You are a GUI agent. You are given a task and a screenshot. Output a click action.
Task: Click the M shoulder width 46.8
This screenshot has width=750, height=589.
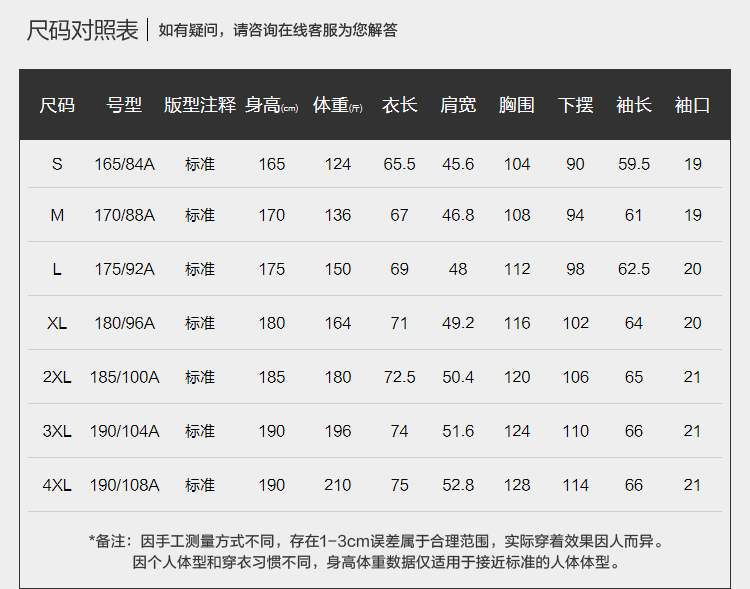pos(458,215)
